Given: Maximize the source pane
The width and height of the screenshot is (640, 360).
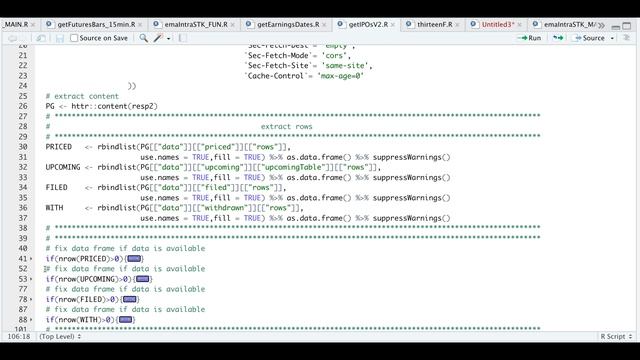Looking at the screenshot, I should [x=627, y=27].
